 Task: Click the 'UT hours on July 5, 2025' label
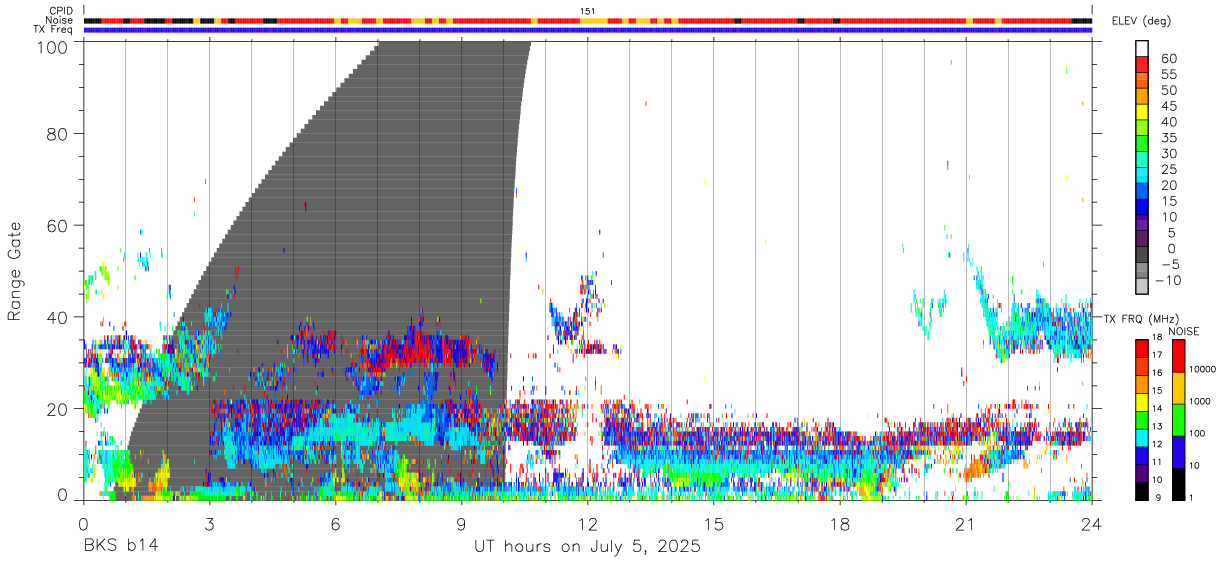coord(587,546)
